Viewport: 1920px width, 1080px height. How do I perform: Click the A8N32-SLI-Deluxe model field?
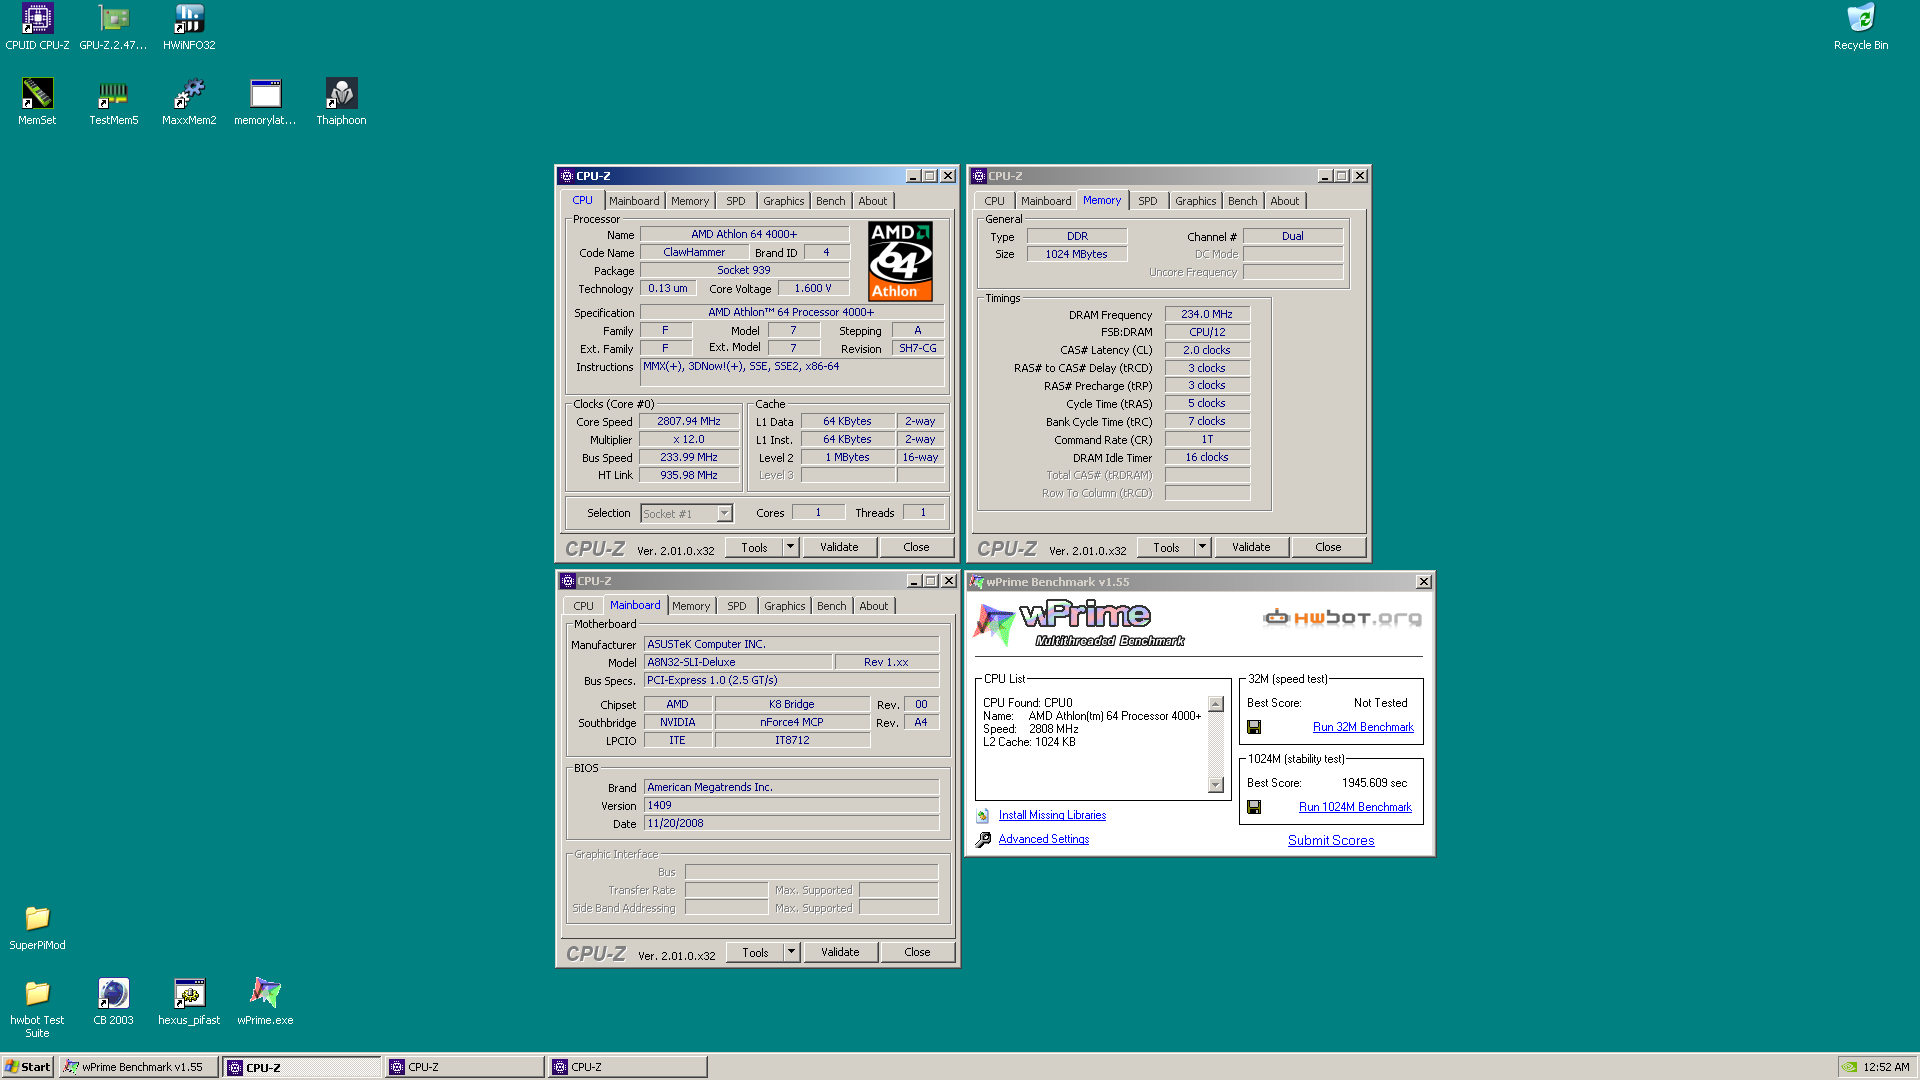(738, 662)
